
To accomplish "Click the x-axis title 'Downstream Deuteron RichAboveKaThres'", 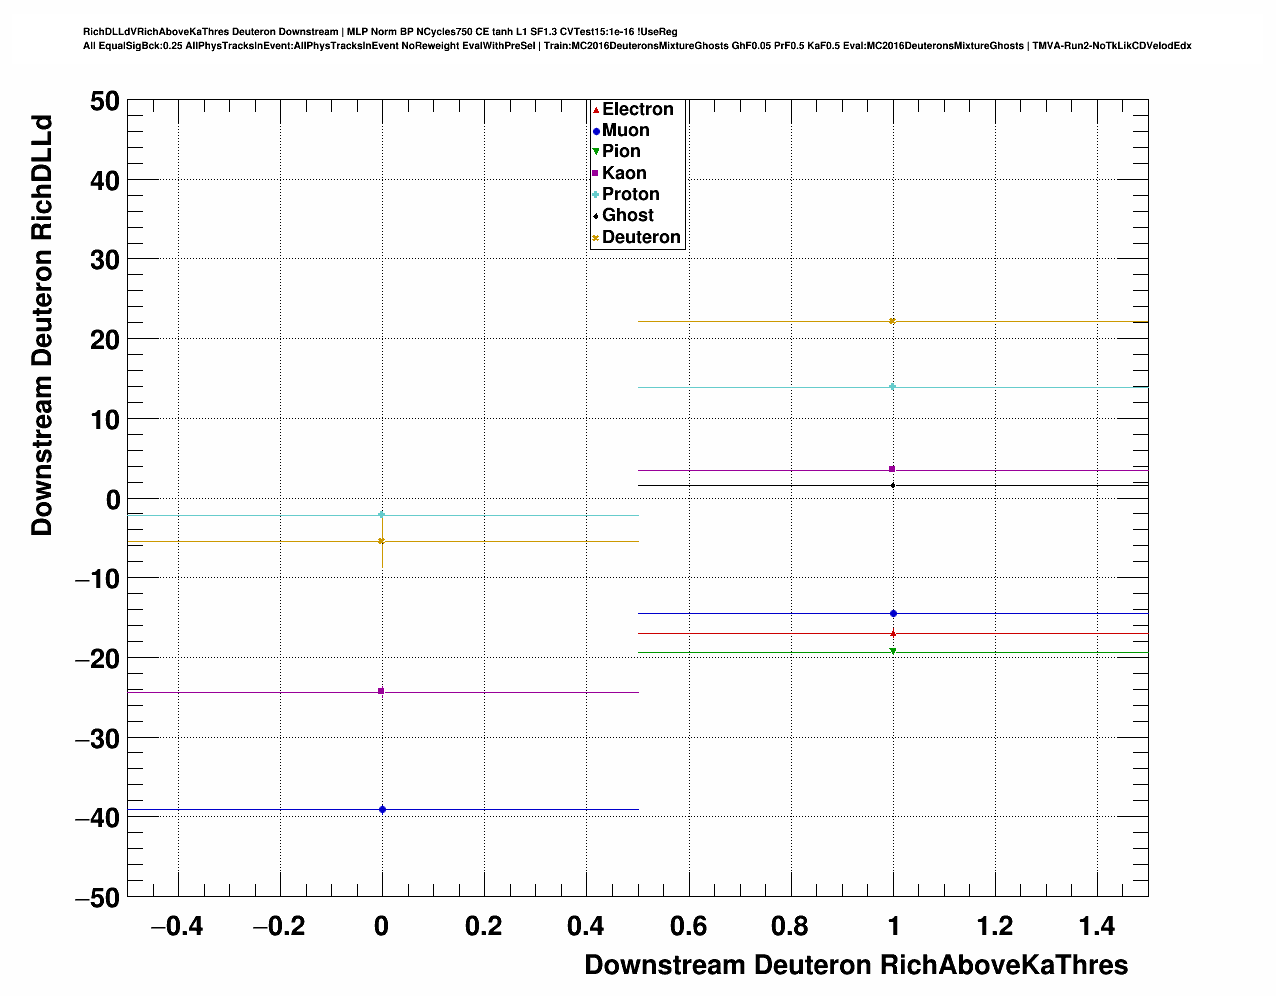I will tap(856, 965).
